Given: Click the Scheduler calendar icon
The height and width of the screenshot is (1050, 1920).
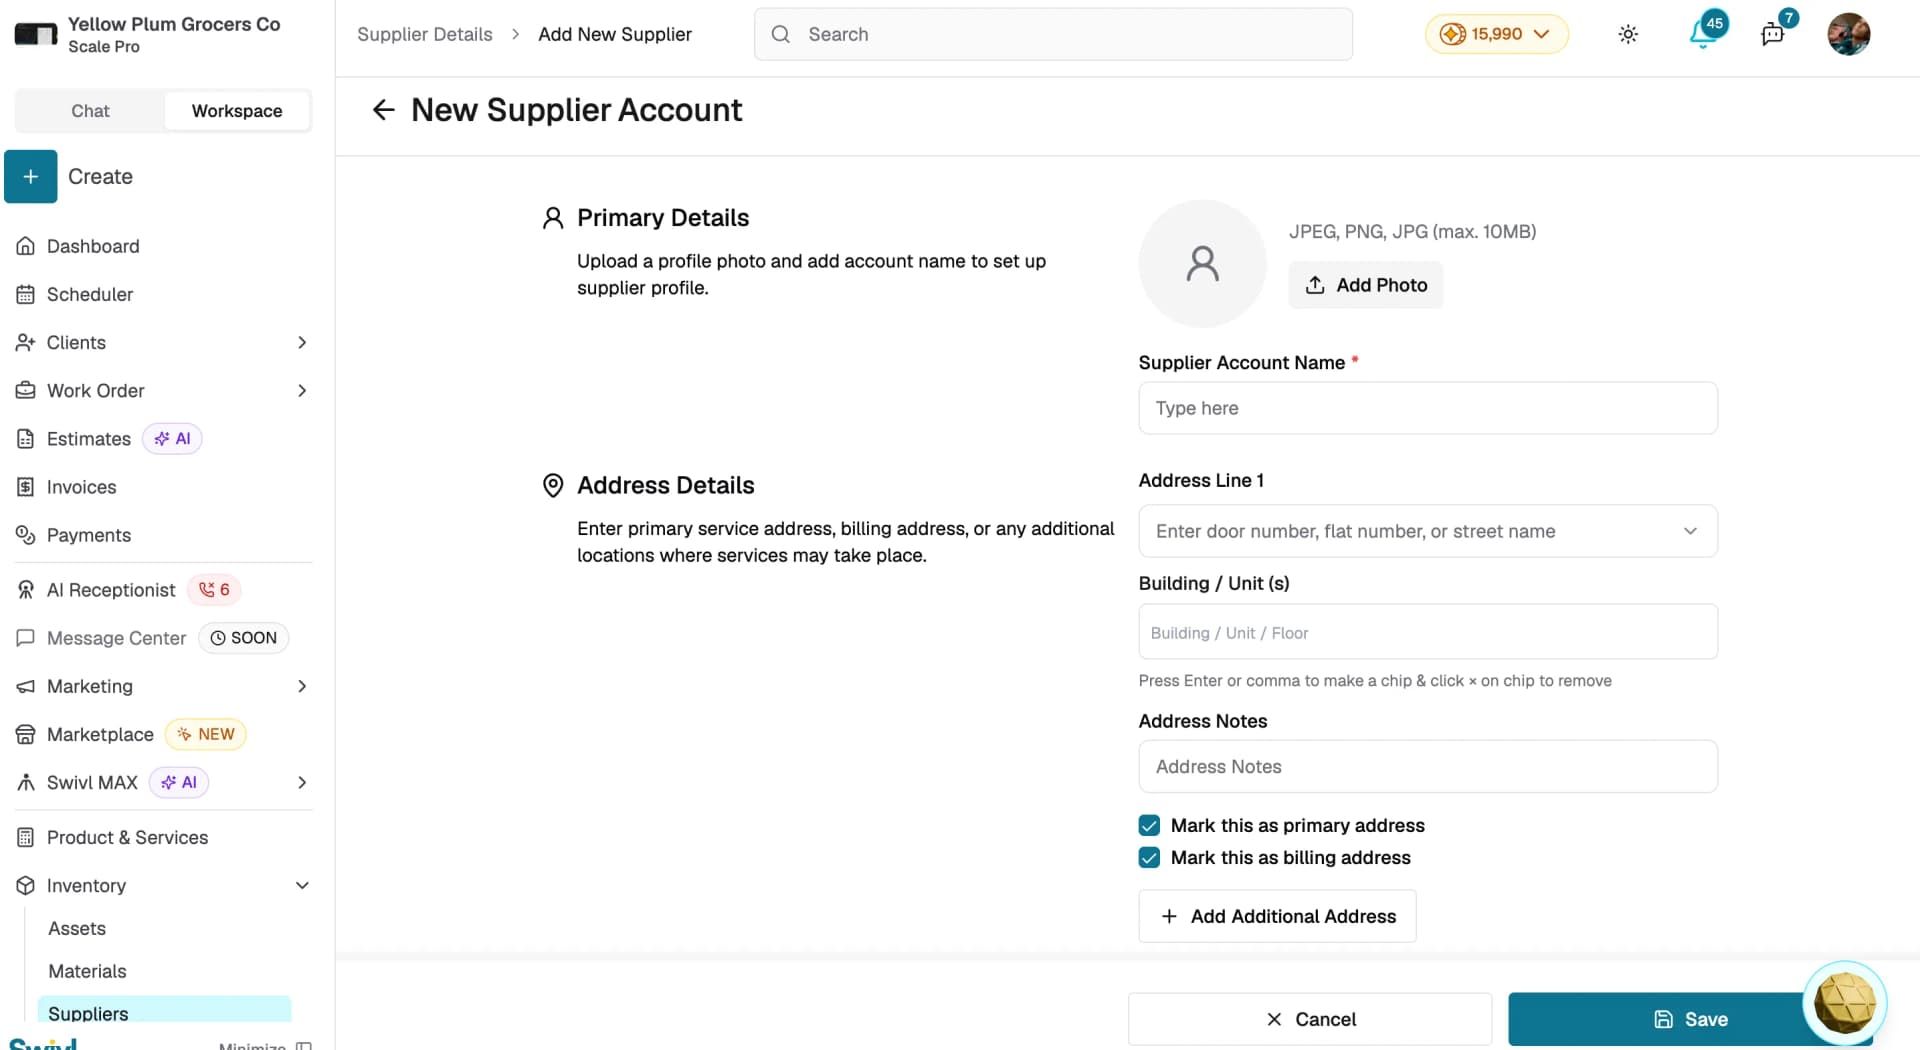Looking at the screenshot, I should tap(26, 294).
